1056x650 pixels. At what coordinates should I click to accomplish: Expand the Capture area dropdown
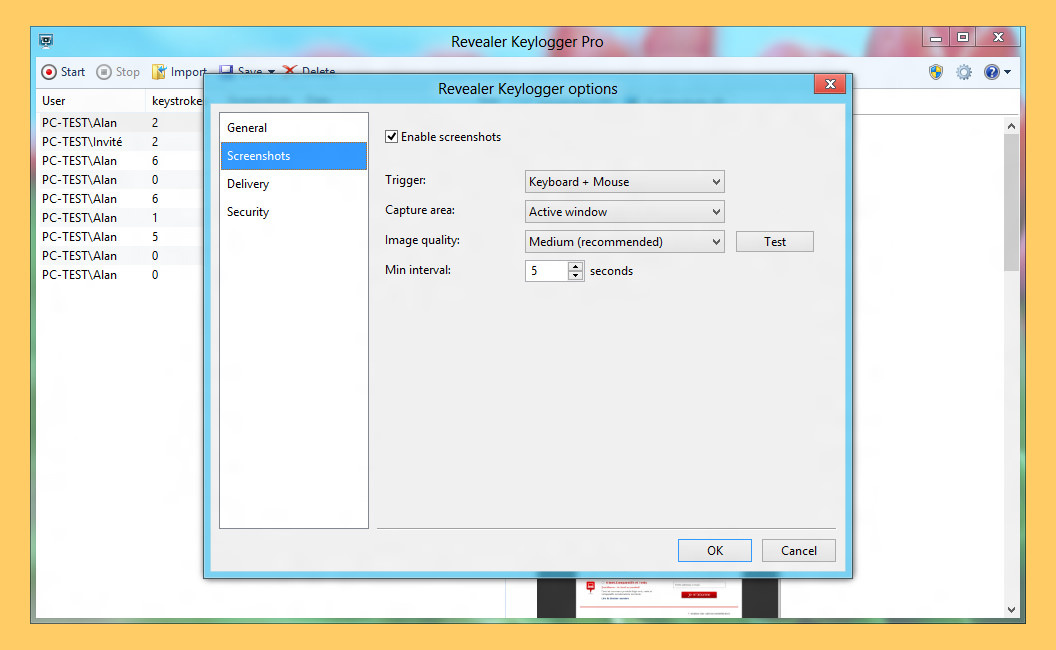tap(625, 212)
